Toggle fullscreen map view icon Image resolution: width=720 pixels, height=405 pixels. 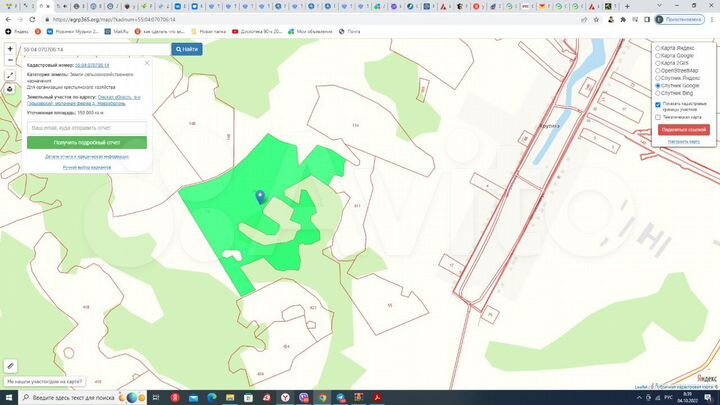point(10,76)
